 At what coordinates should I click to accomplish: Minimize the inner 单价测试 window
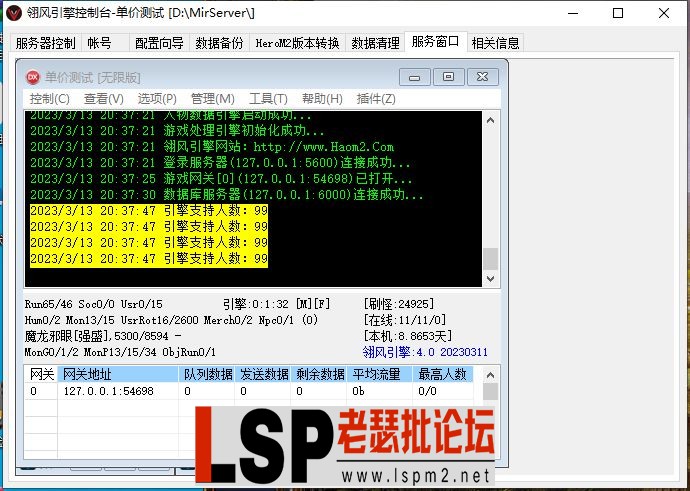414,77
